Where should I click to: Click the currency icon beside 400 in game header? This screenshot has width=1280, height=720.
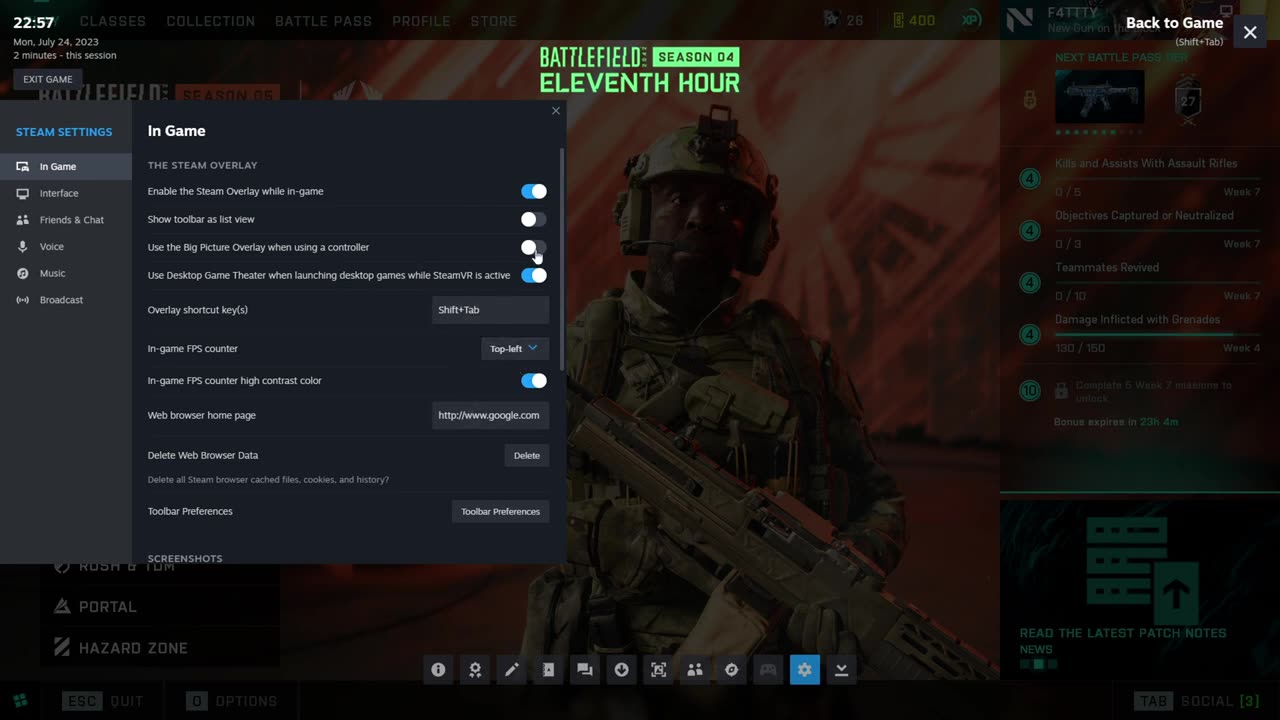pos(898,20)
